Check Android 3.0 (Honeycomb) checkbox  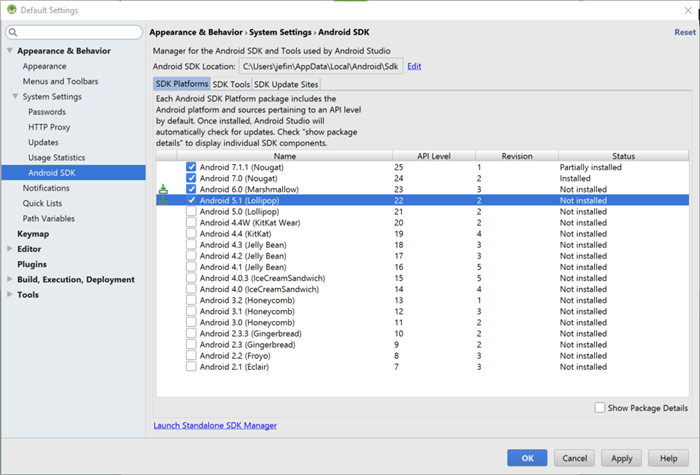point(191,322)
